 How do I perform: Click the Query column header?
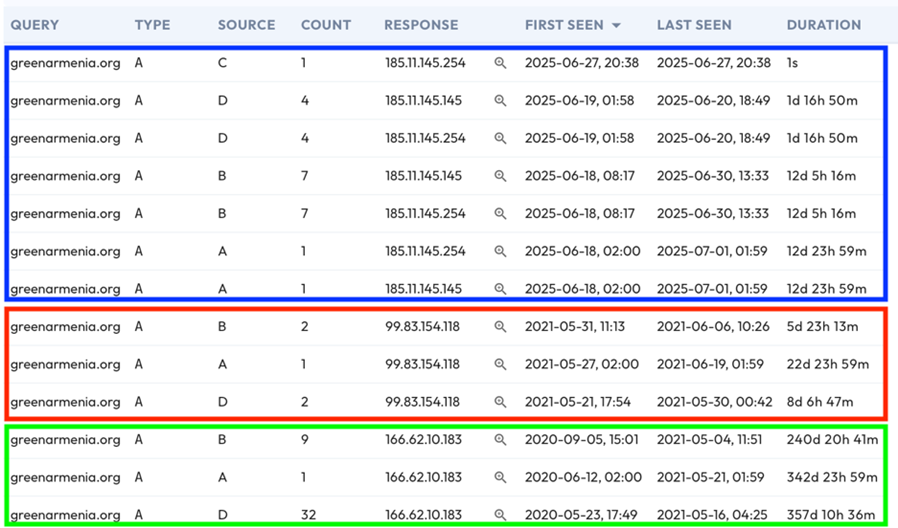(x=35, y=25)
